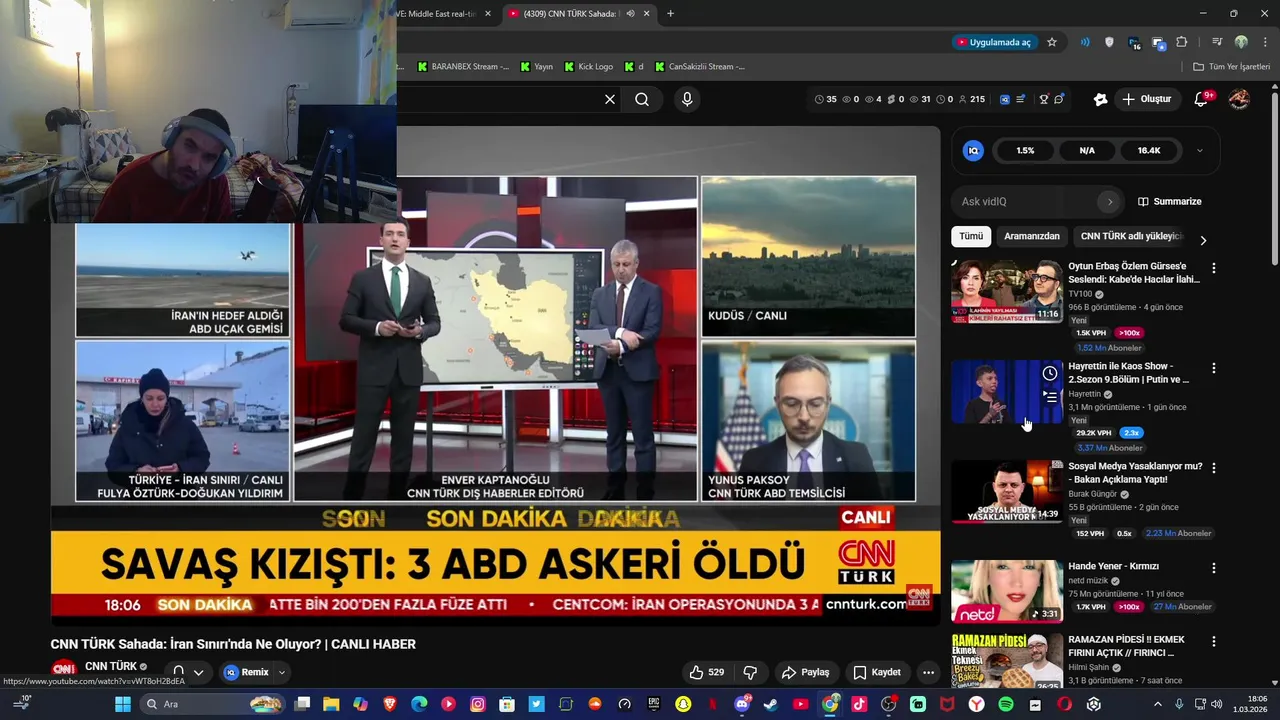
Task: Close the CNN TÜRK Sahada browser tab
Action: coord(647,14)
